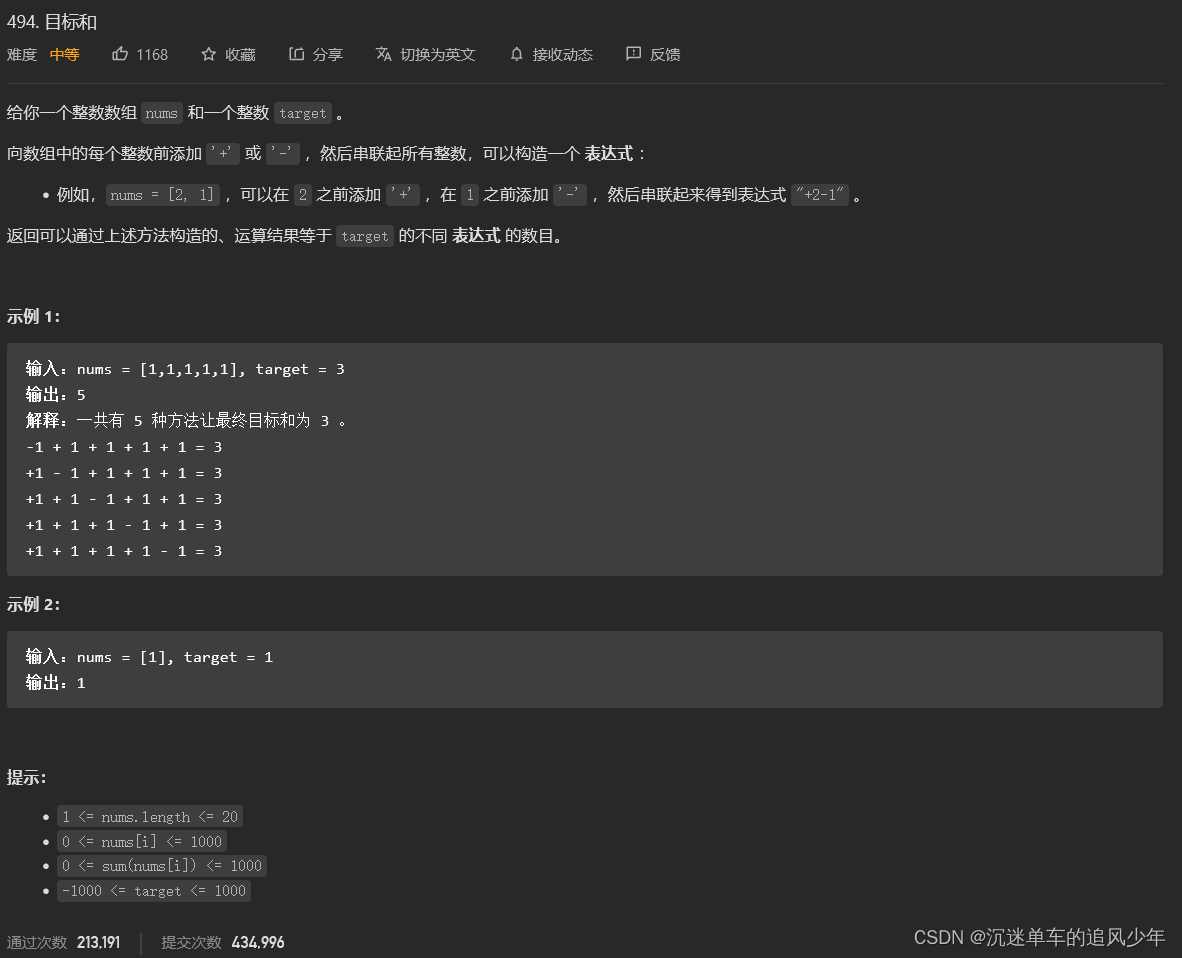Viewport: 1182px width, 958px height.
Task: Toggle problem likes via the 1168 counter
Action: 153,54
